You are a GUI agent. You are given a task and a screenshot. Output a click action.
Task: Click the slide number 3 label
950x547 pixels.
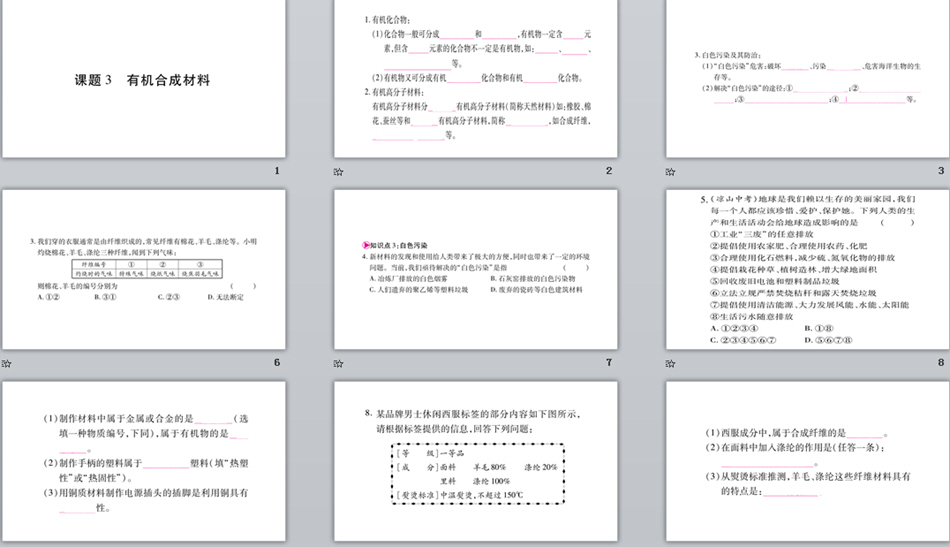[x=940, y=171]
